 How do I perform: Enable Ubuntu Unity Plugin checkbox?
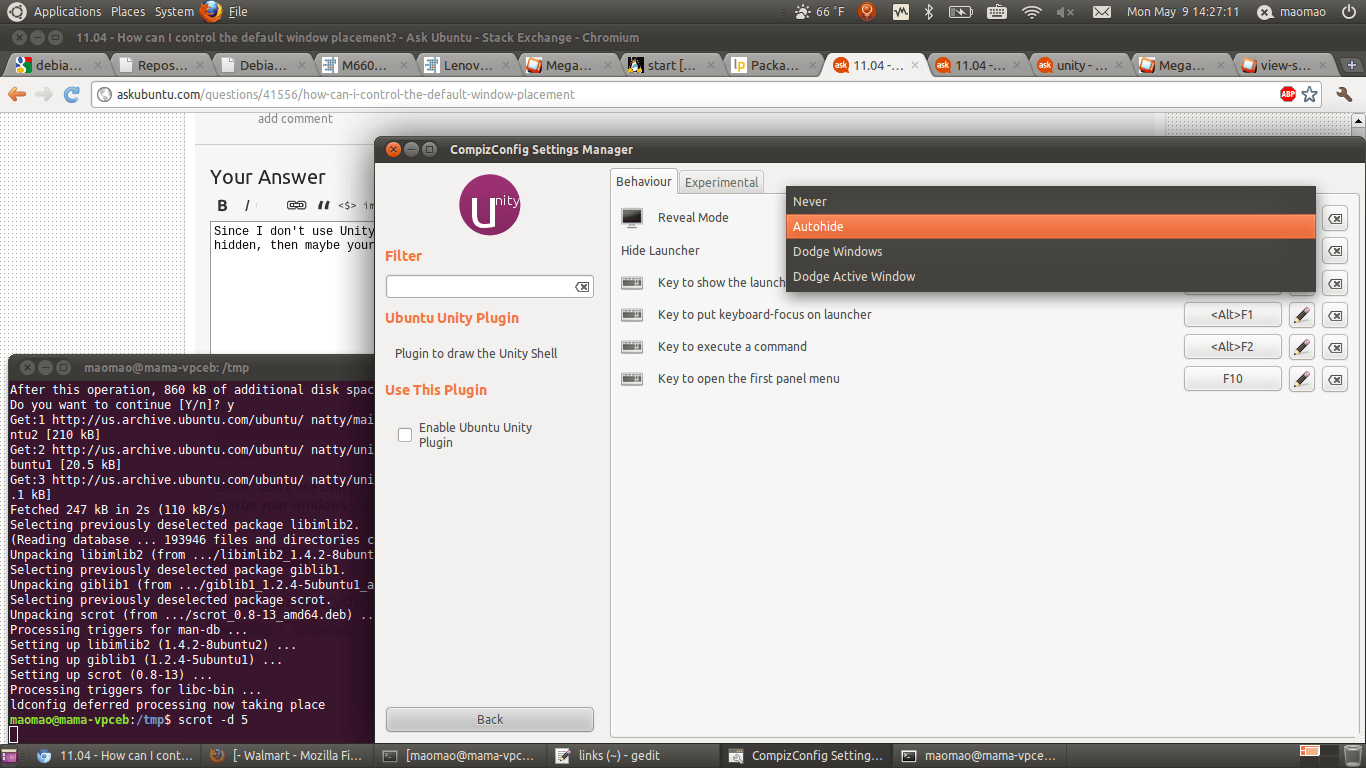coord(405,435)
